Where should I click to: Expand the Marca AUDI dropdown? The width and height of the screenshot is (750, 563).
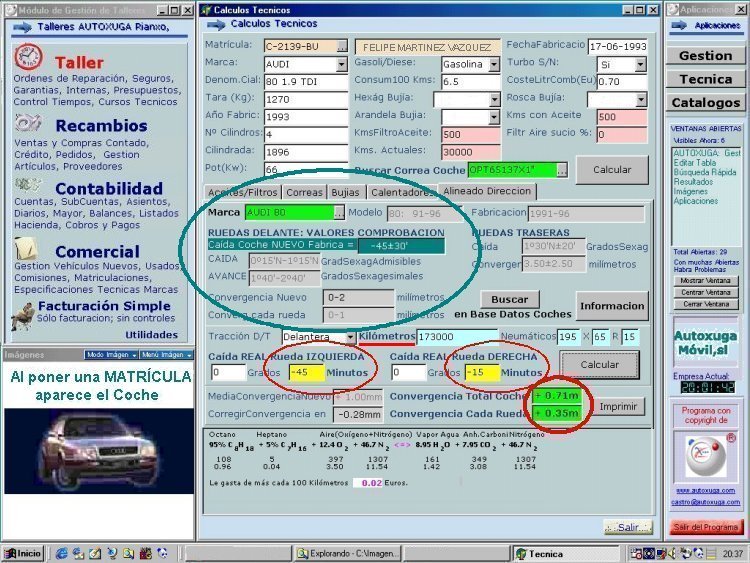pyautogui.click(x=342, y=64)
